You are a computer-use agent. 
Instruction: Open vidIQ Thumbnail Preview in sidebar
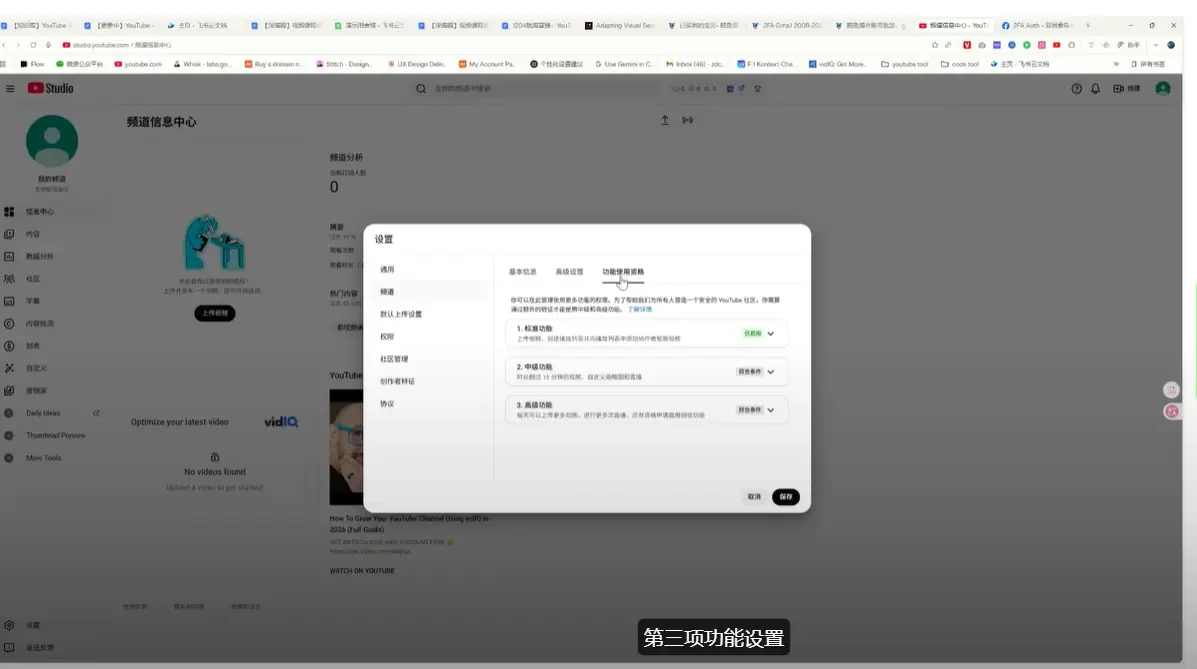click(55, 435)
